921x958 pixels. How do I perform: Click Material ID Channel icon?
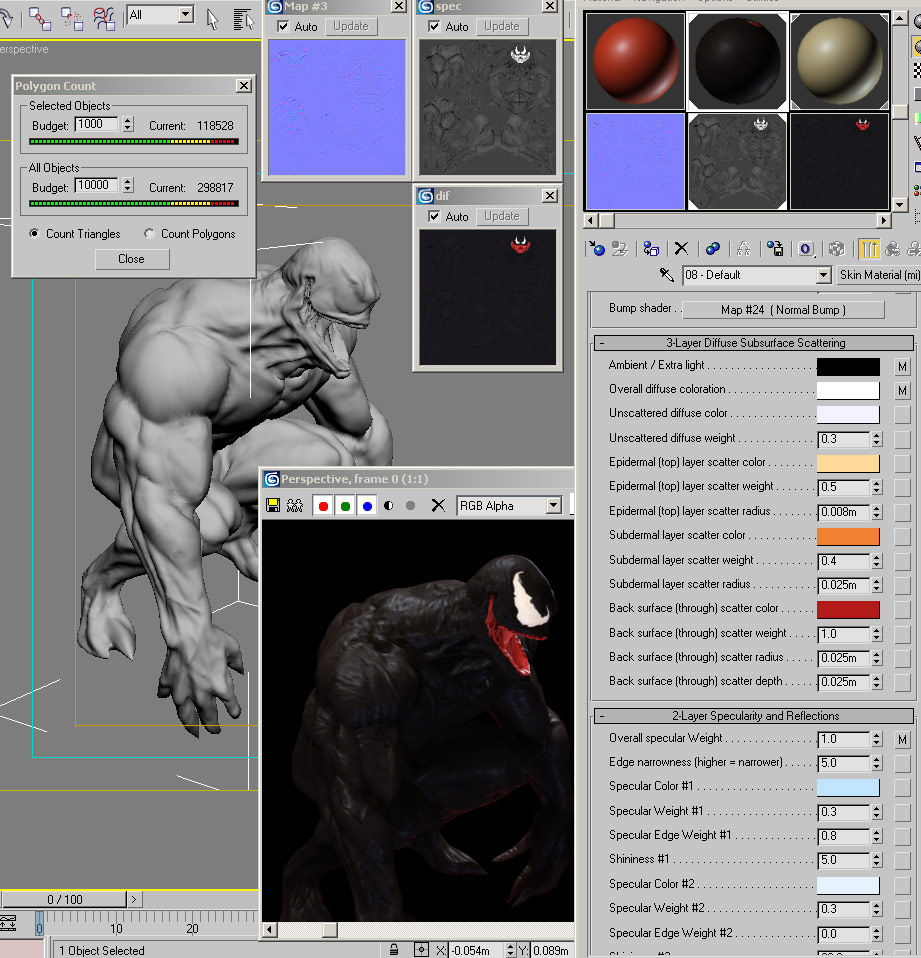tap(806, 249)
